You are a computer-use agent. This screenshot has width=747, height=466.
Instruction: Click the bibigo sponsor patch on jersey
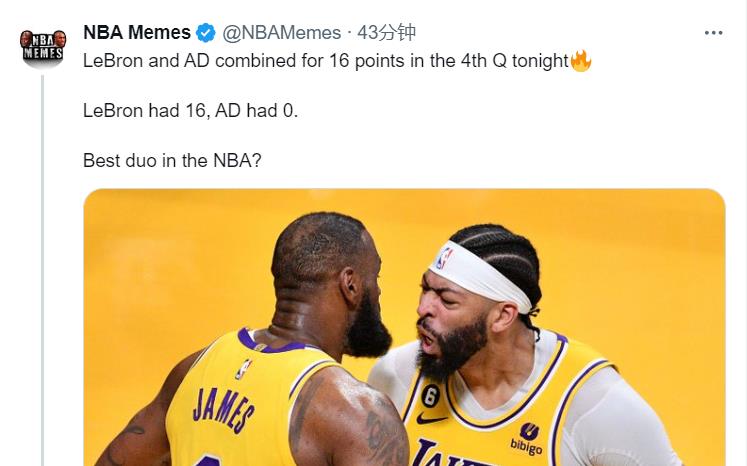click(526, 438)
